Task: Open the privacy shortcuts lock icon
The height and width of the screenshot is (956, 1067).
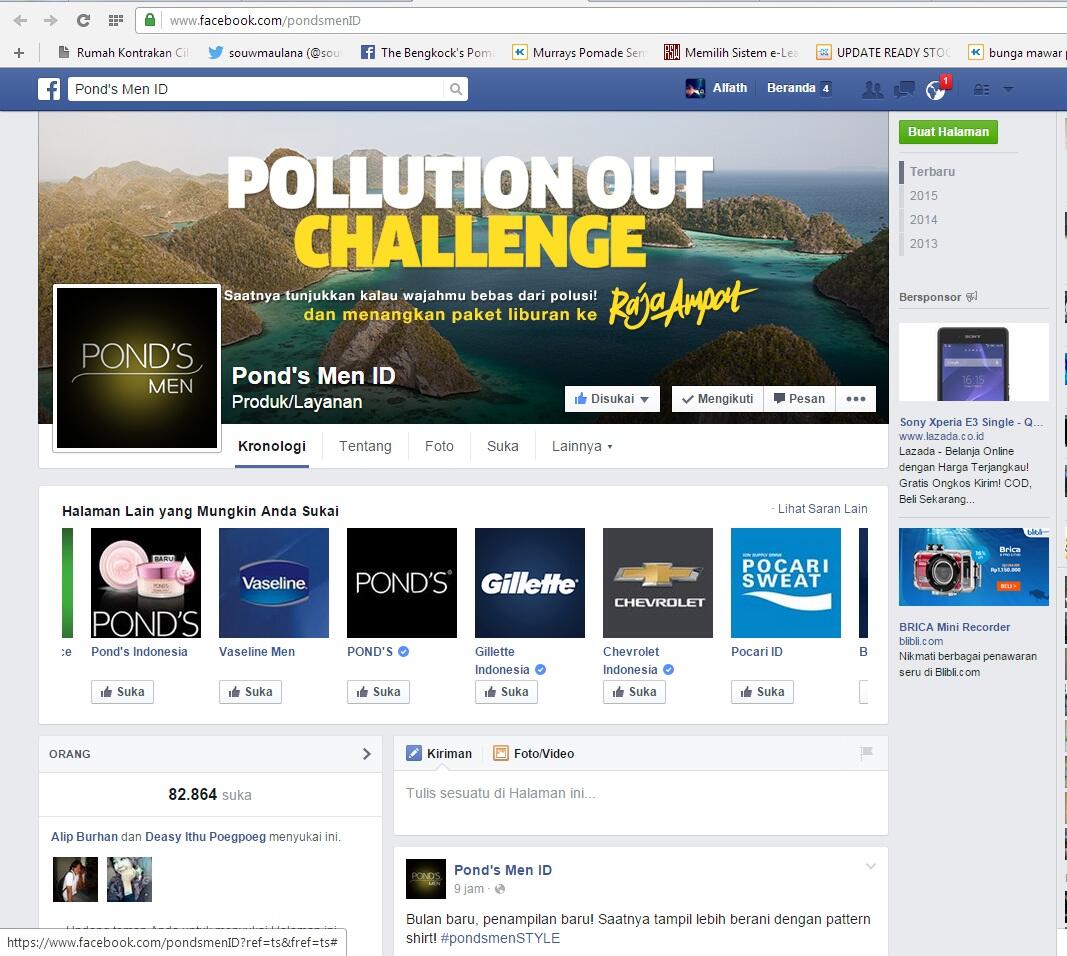Action: click(x=981, y=89)
